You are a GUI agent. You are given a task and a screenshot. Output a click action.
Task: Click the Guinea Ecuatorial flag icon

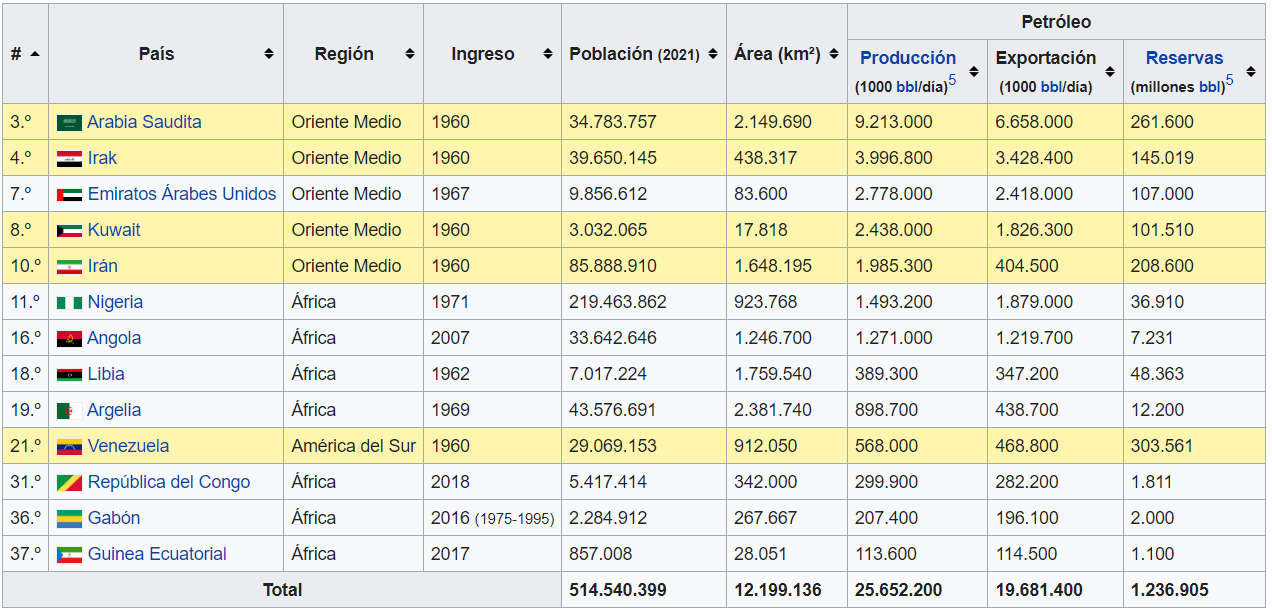click(x=70, y=553)
